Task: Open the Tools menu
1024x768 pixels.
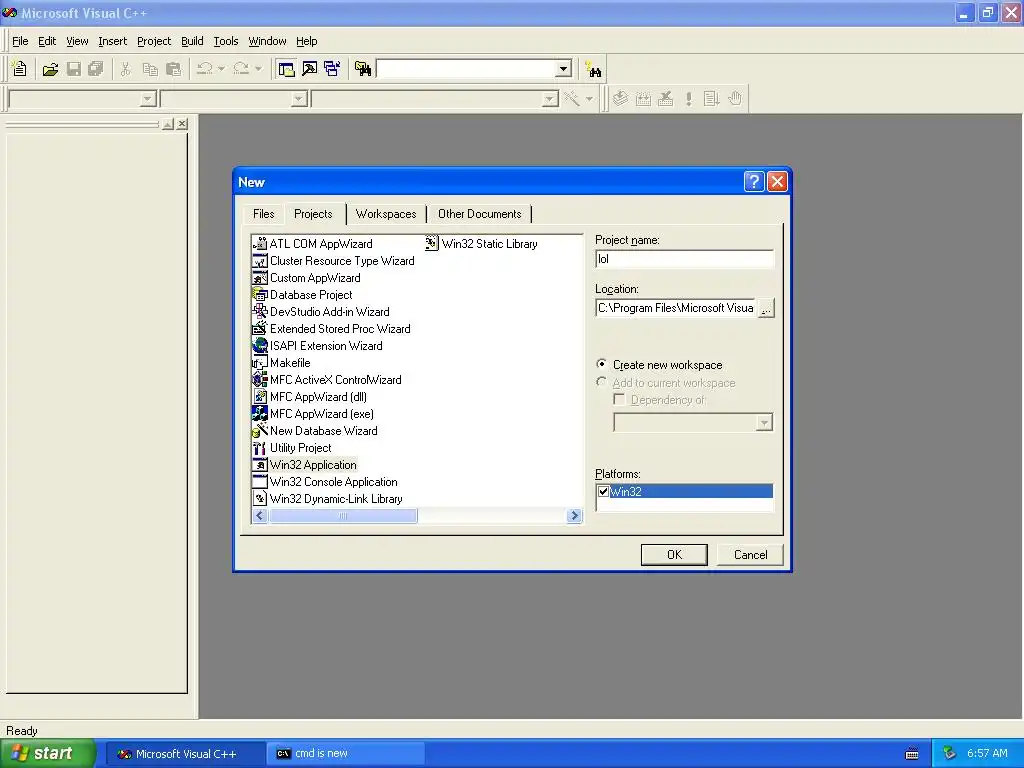Action: [x=226, y=41]
